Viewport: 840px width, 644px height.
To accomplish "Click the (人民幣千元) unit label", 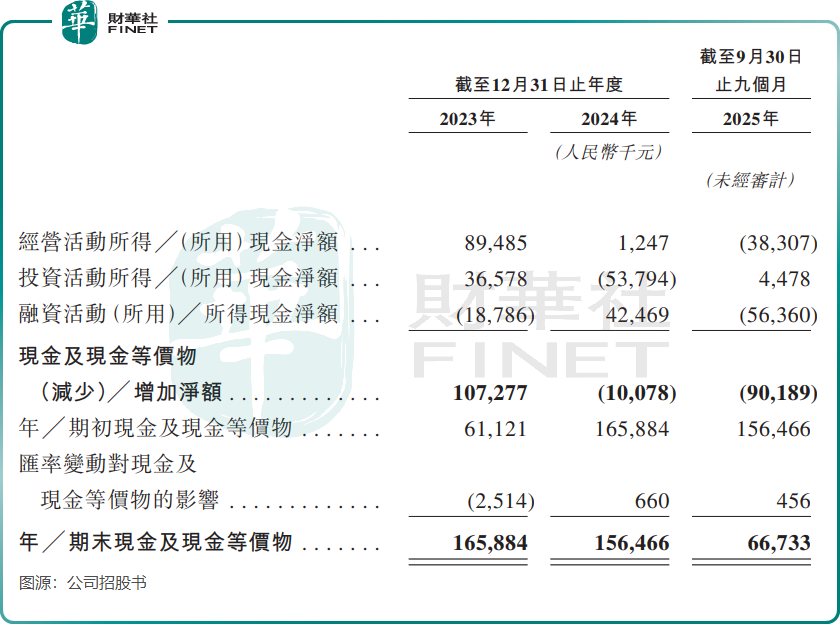I will [609, 152].
